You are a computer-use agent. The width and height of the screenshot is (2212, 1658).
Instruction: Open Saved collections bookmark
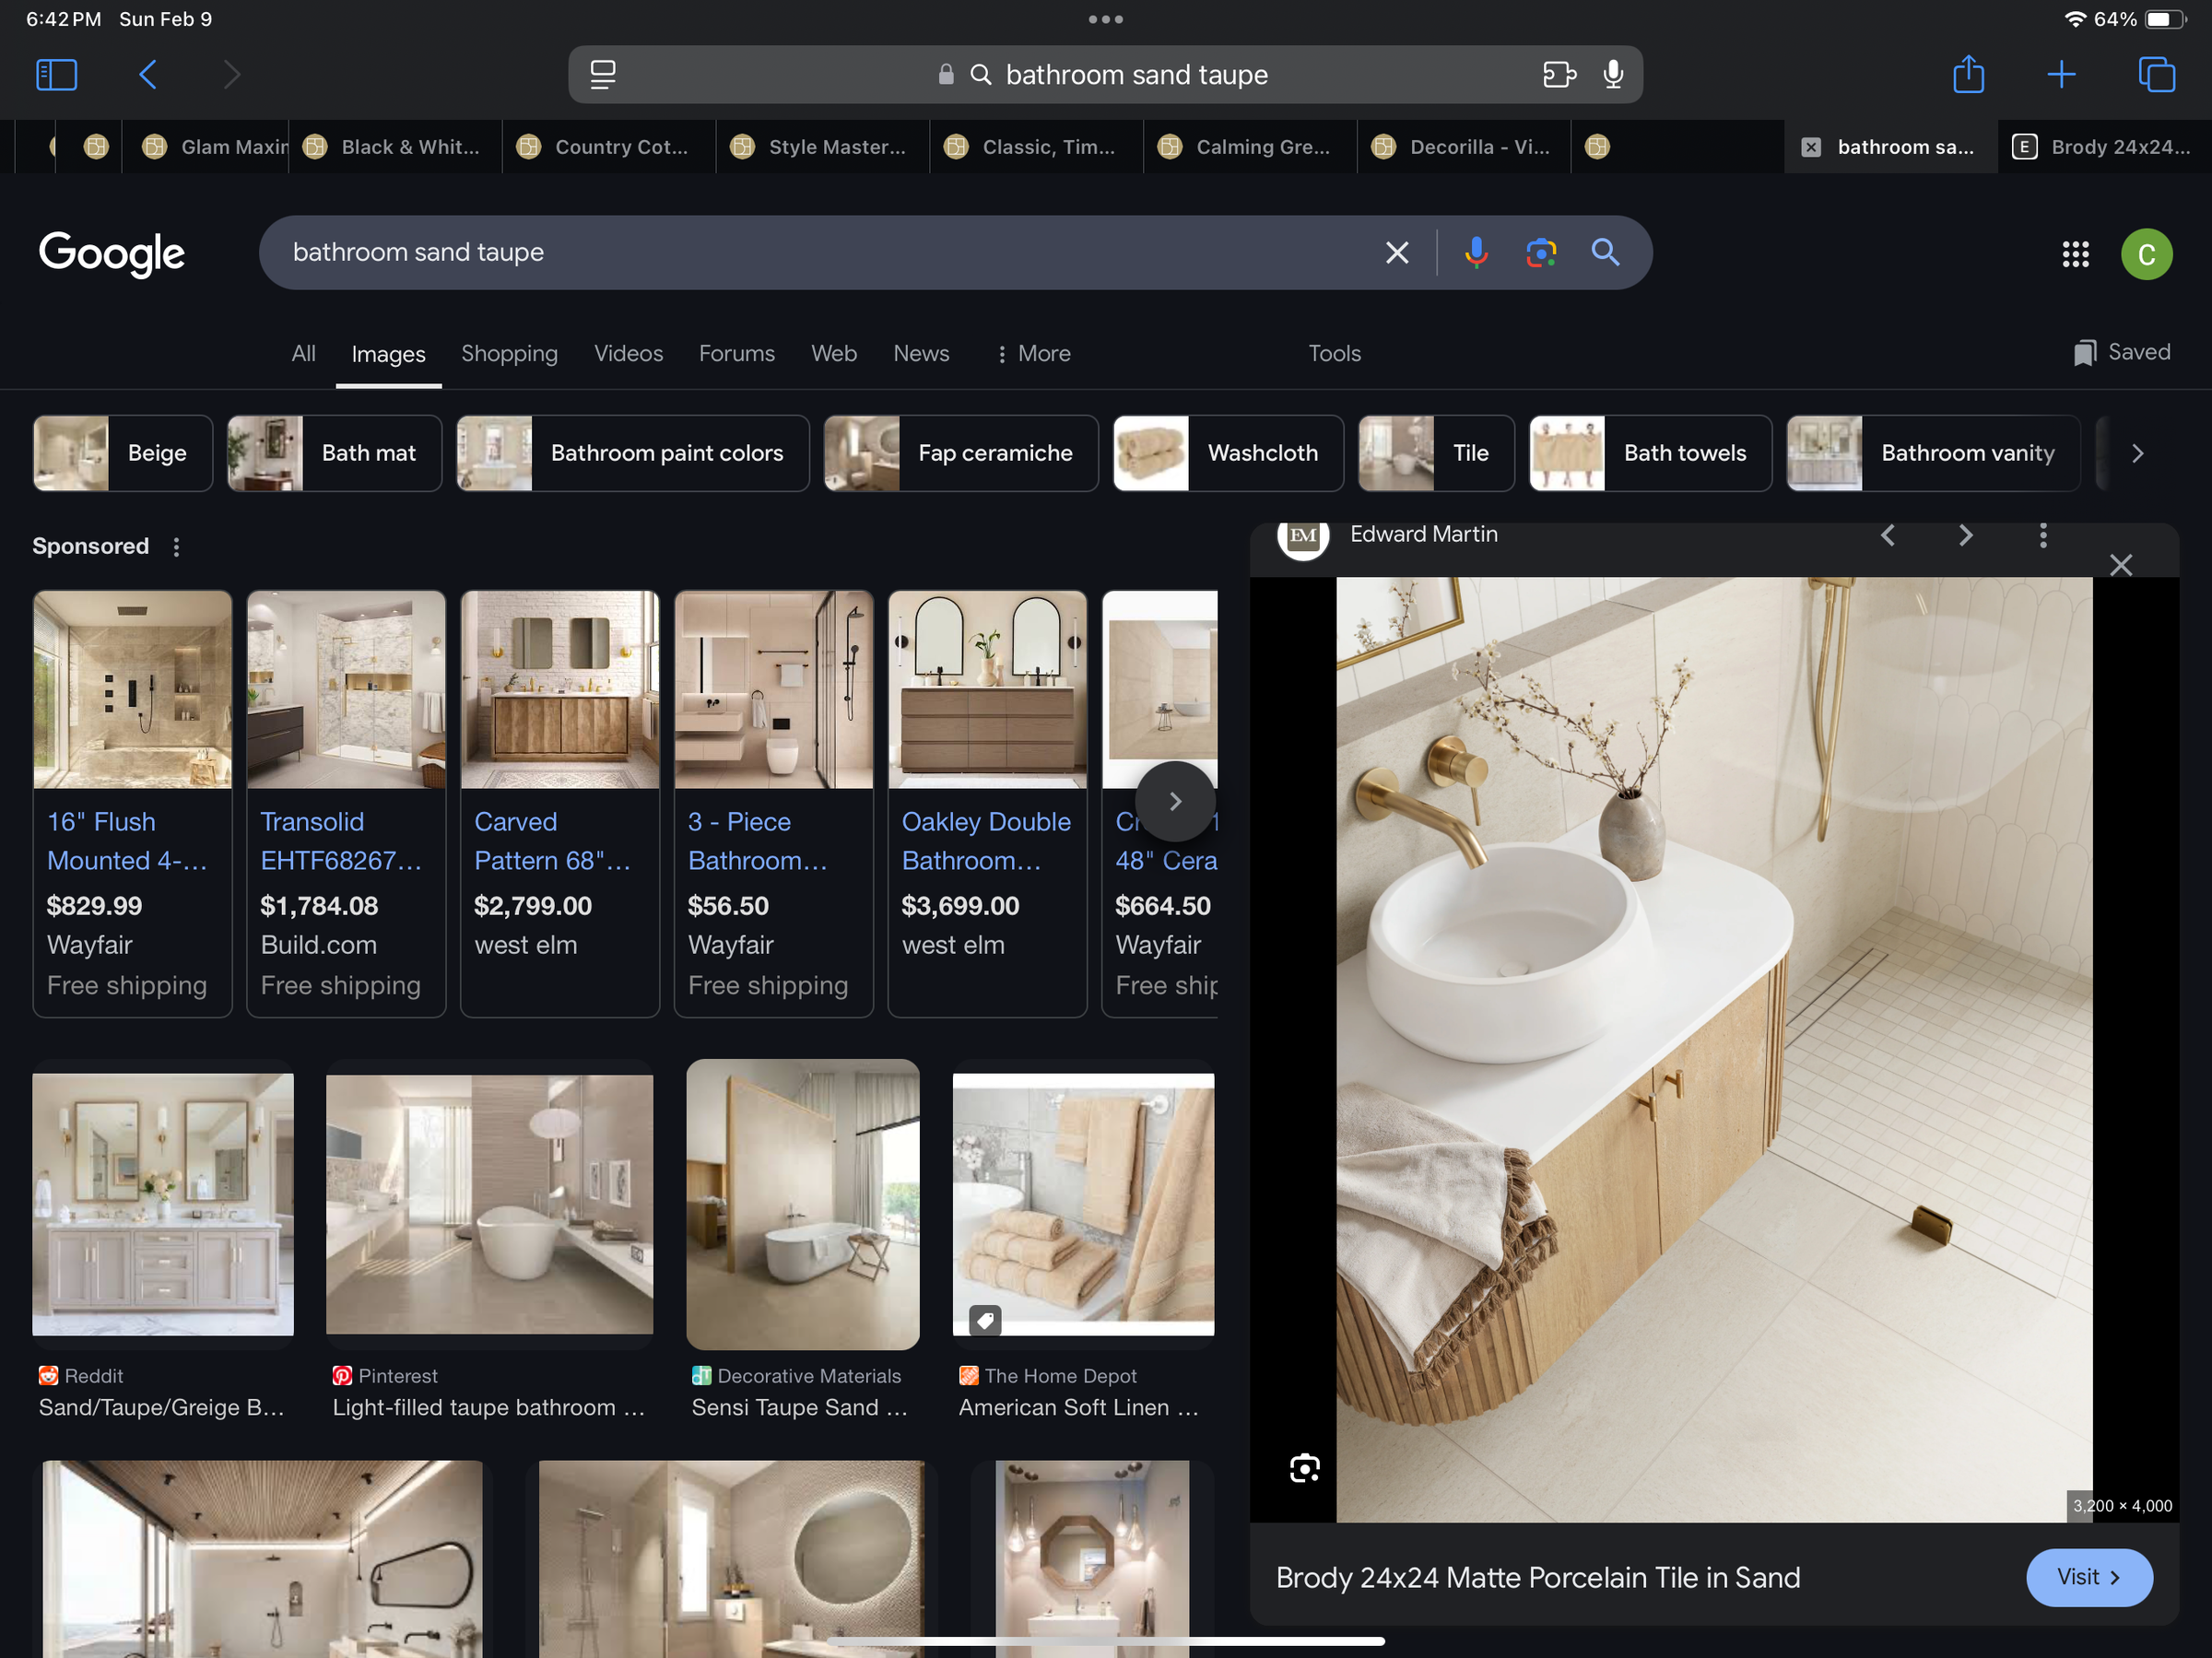coord(2121,352)
